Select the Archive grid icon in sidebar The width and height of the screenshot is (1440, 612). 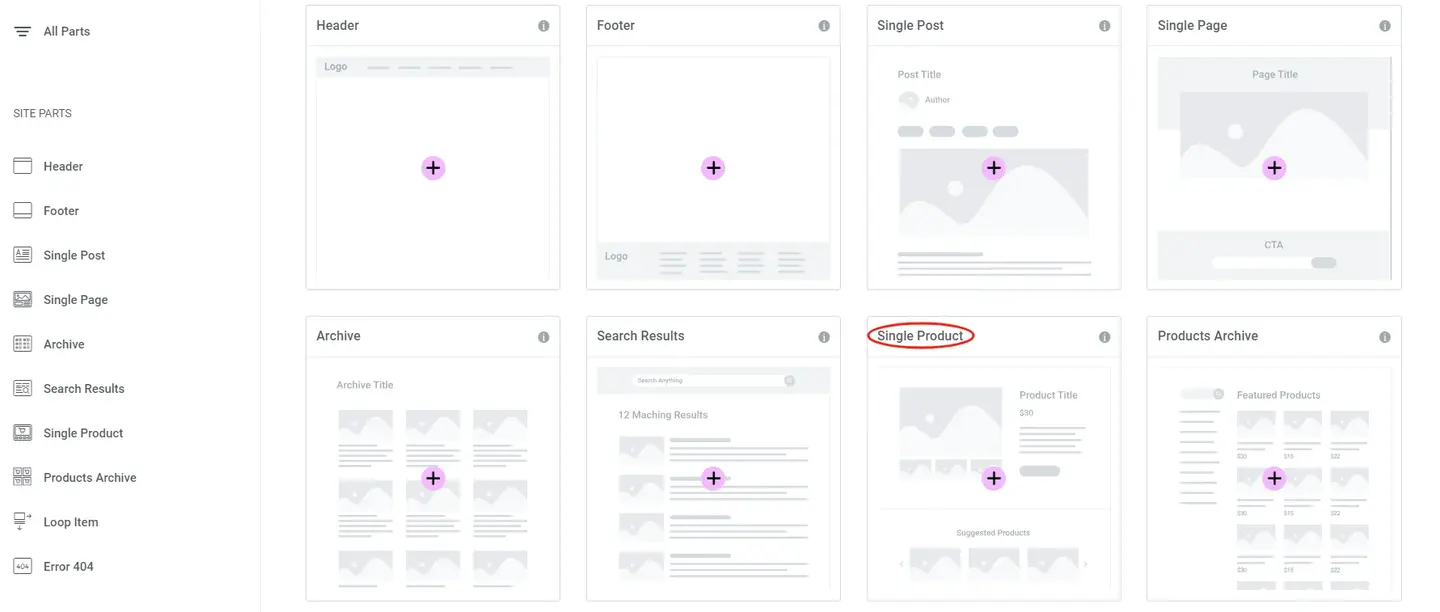tap(22, 344)
